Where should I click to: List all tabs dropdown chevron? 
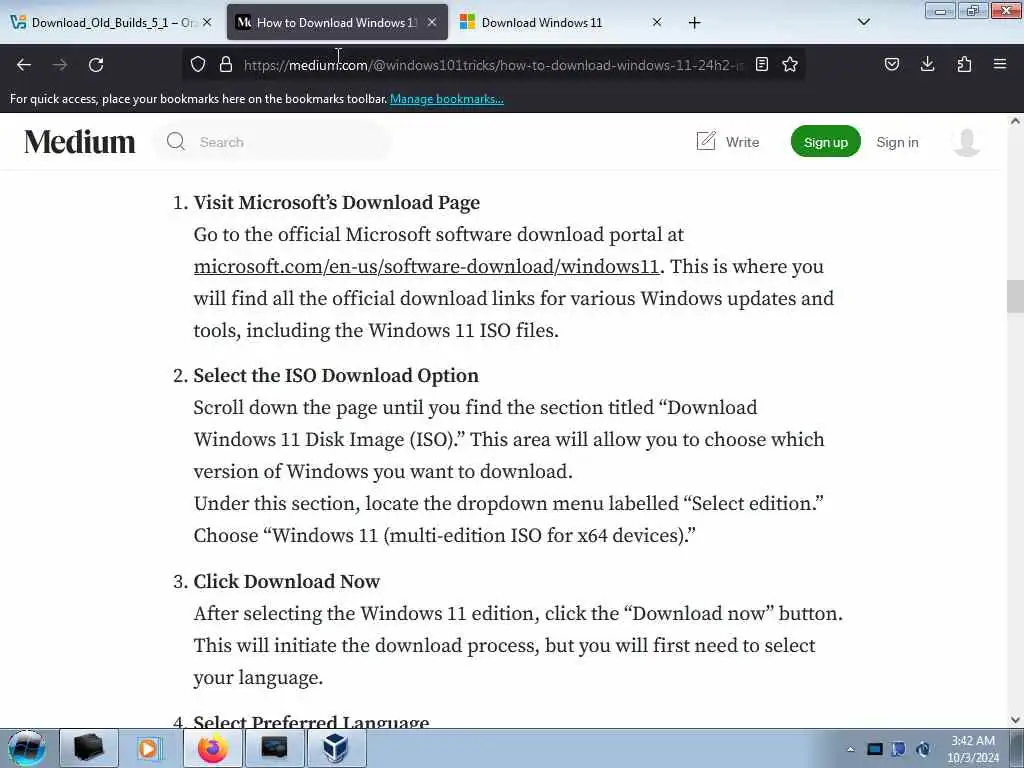click(864, 22)
